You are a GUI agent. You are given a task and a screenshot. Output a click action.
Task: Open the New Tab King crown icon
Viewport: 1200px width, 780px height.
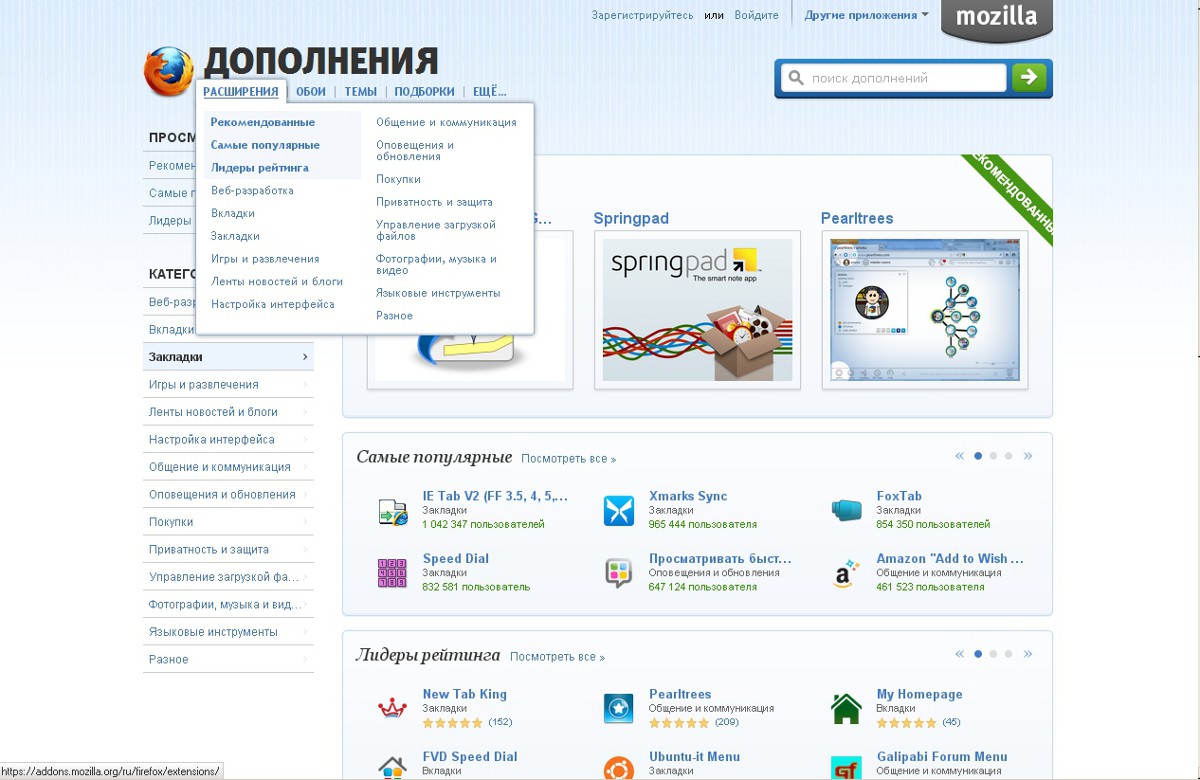coord(392,708)
